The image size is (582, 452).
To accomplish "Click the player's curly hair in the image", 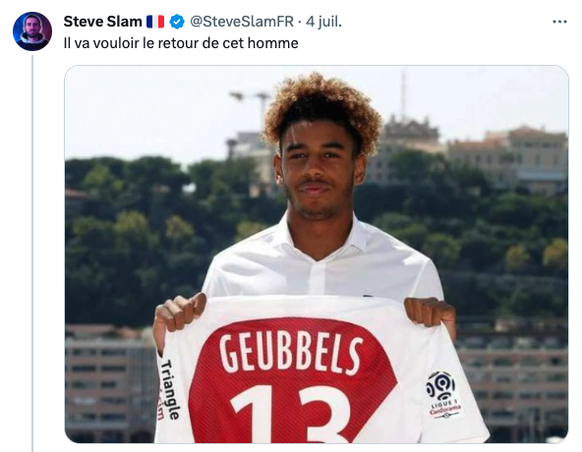I will (x=322, y=108).
